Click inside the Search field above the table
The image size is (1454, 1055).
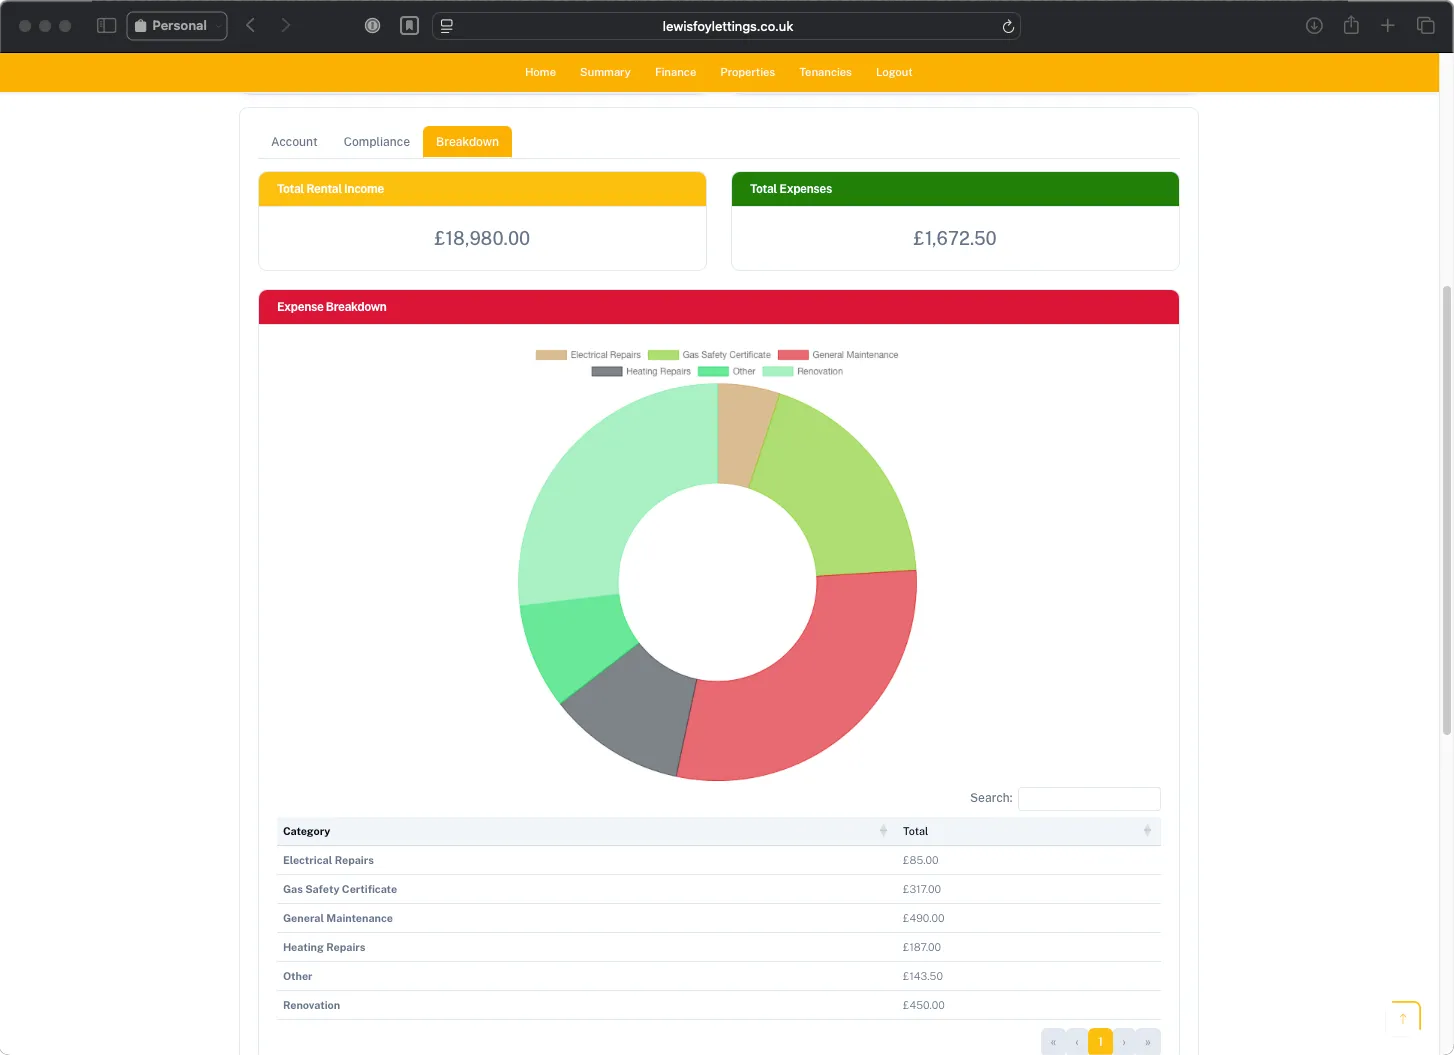(1089, 798)
